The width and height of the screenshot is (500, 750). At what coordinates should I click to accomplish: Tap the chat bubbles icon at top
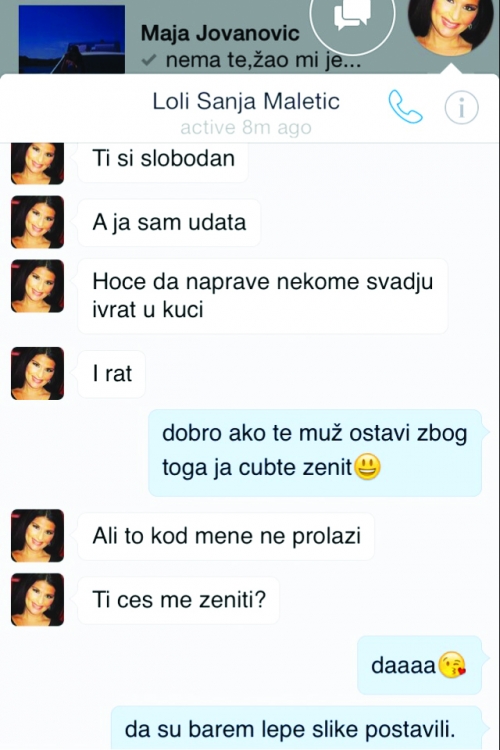pyautogui.click(x=353, y=17)
